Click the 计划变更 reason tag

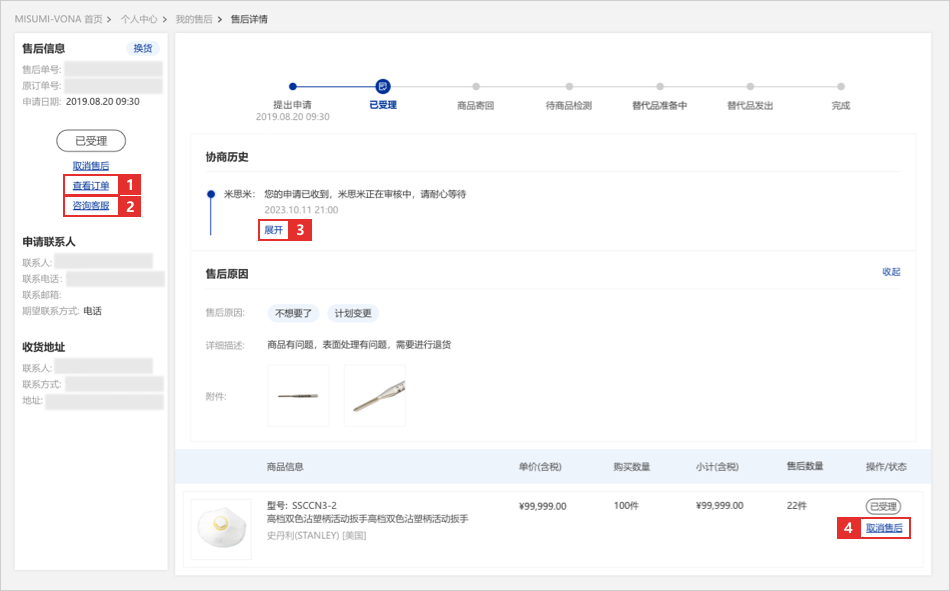[353, 313]
